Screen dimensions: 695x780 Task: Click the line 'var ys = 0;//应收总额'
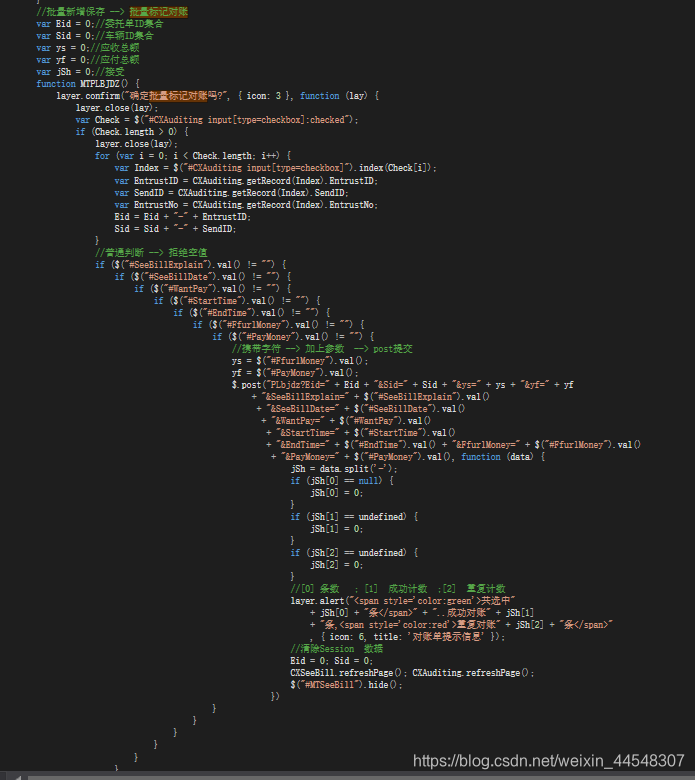tap(88, 48)
